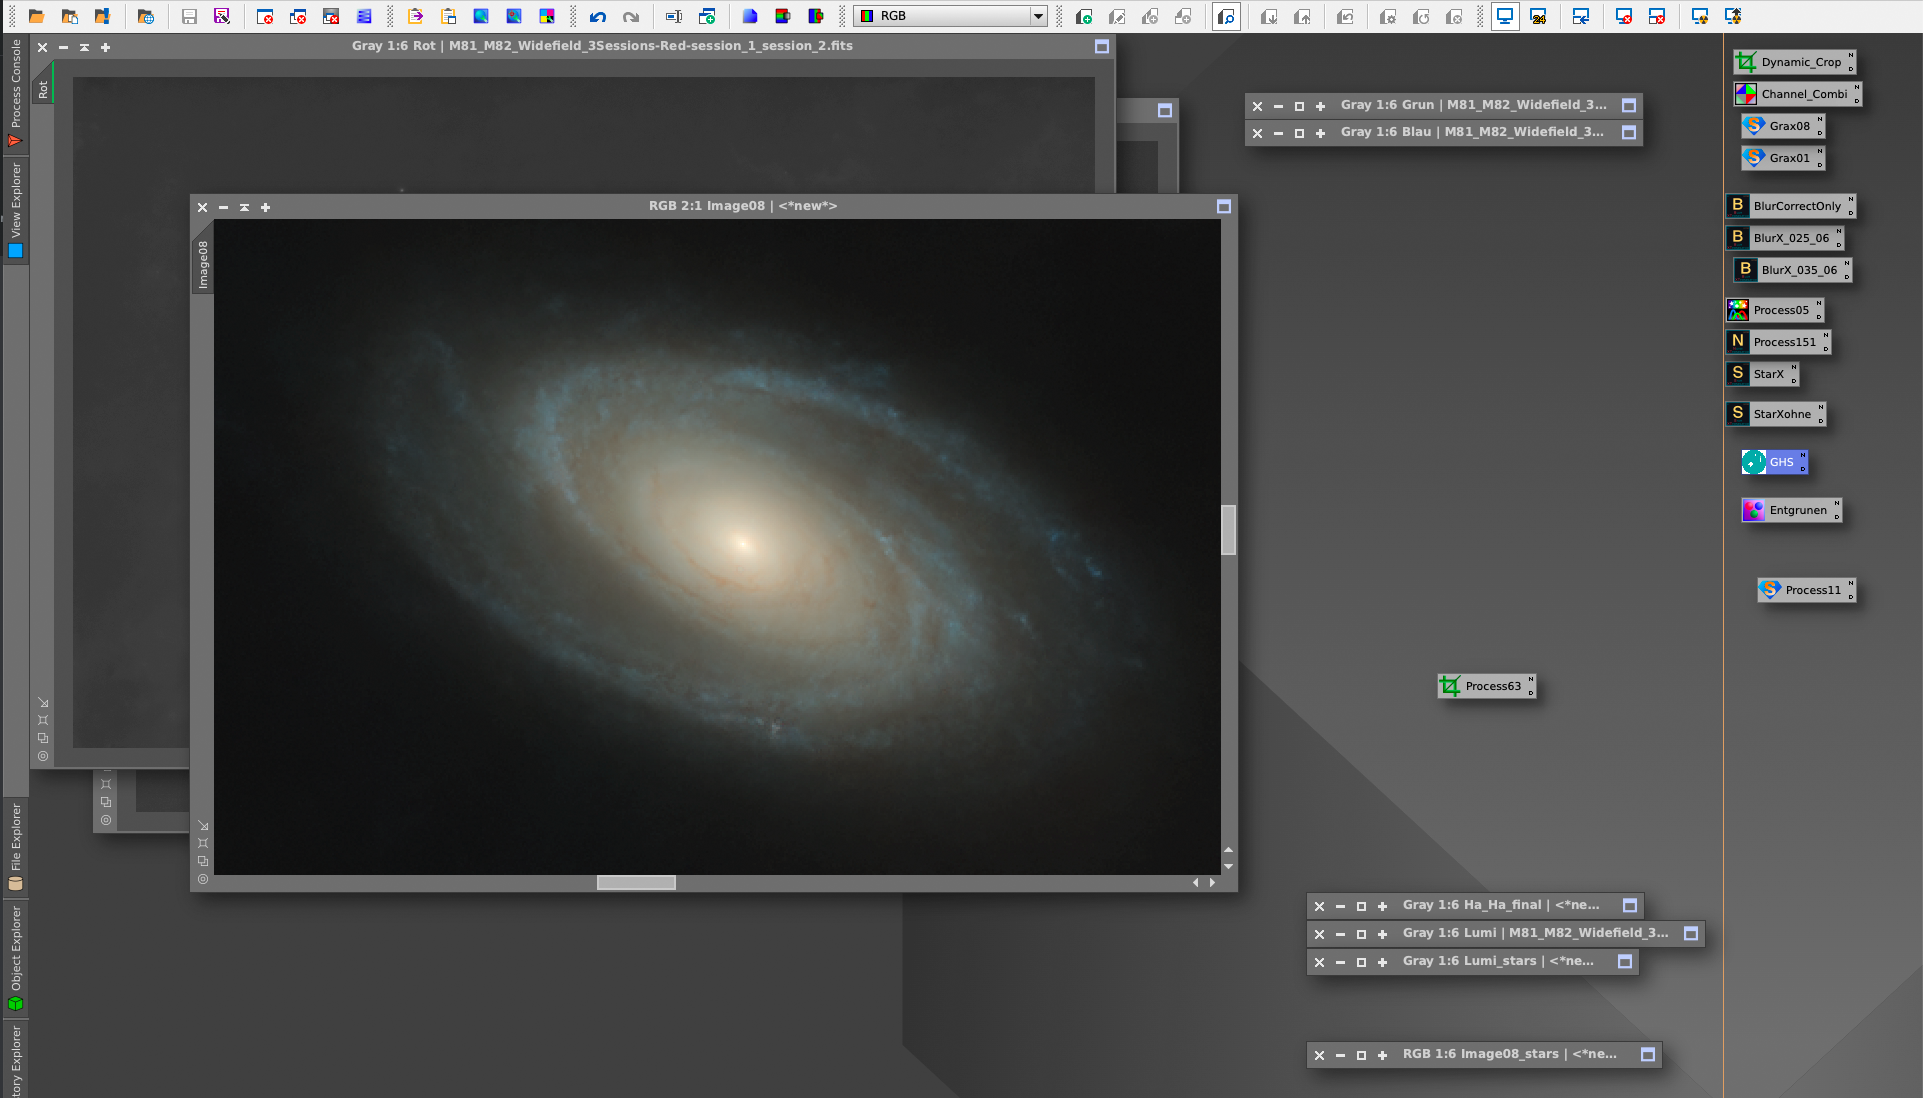Toggle the highlighted blue monitor toolbar button
Viewport: 1923px width, 1098px height.
pyautogui.click(x=1505, y=16)
